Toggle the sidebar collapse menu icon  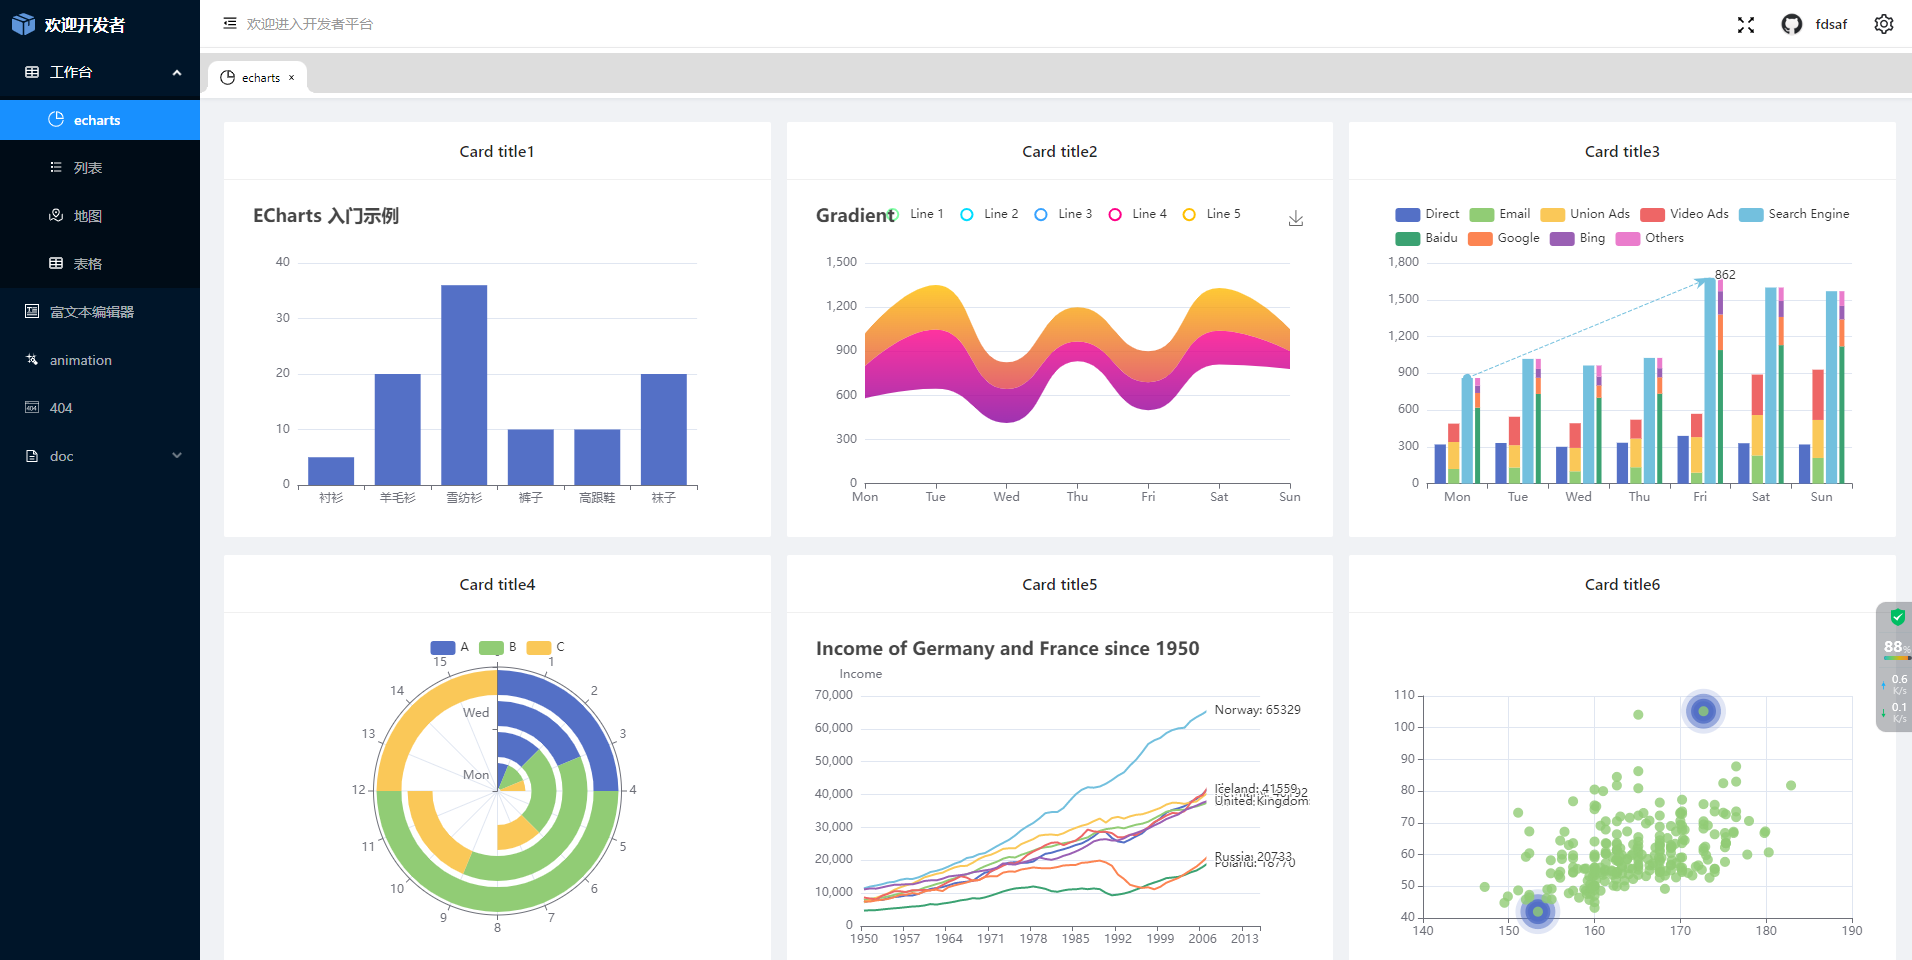pos(230,23)
